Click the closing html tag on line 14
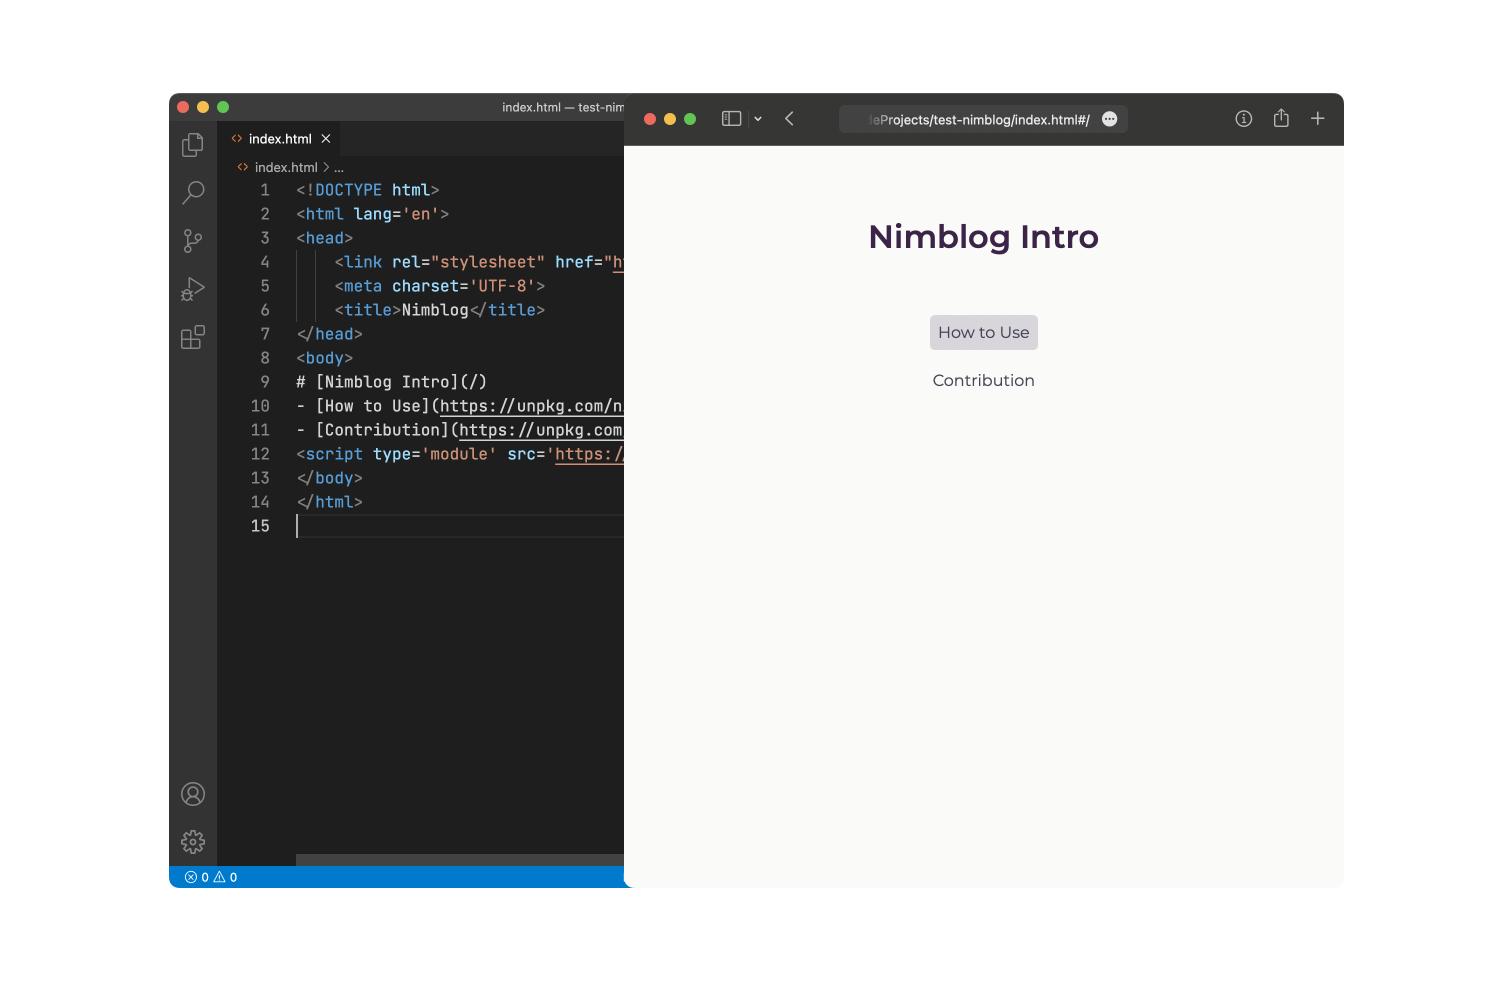 (330, 502)
